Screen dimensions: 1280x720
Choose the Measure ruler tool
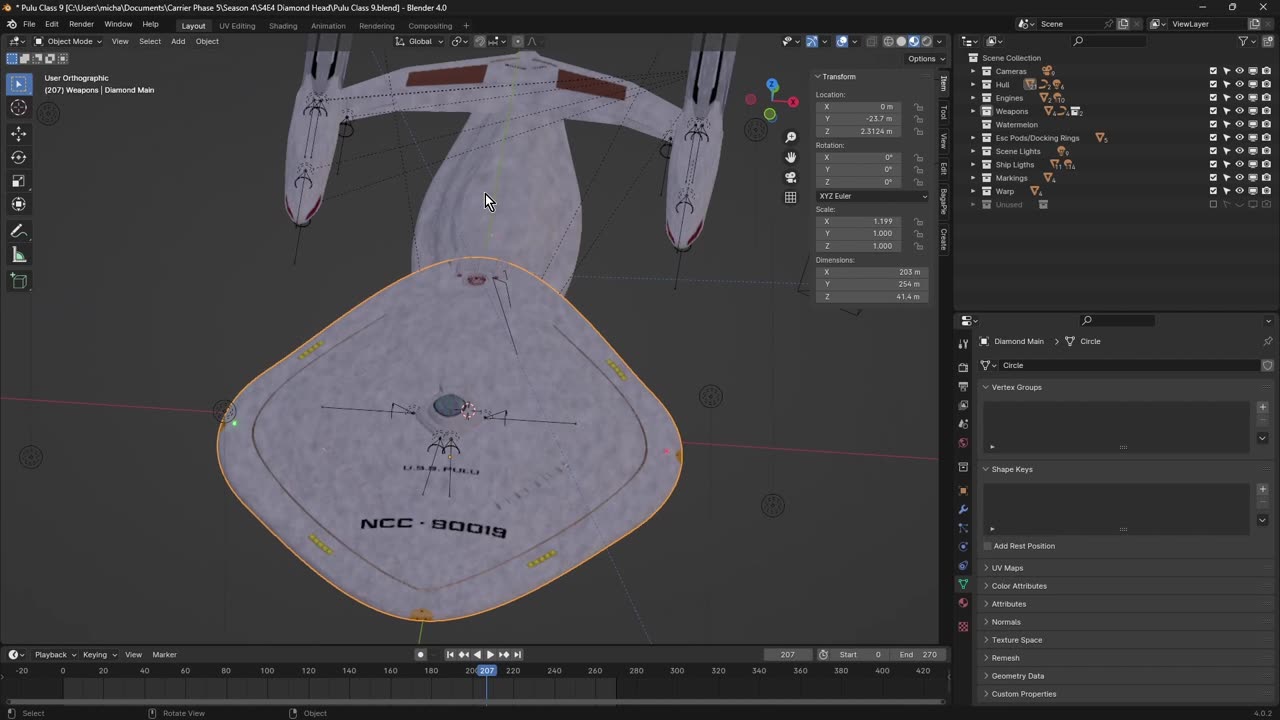click(19, 255)
